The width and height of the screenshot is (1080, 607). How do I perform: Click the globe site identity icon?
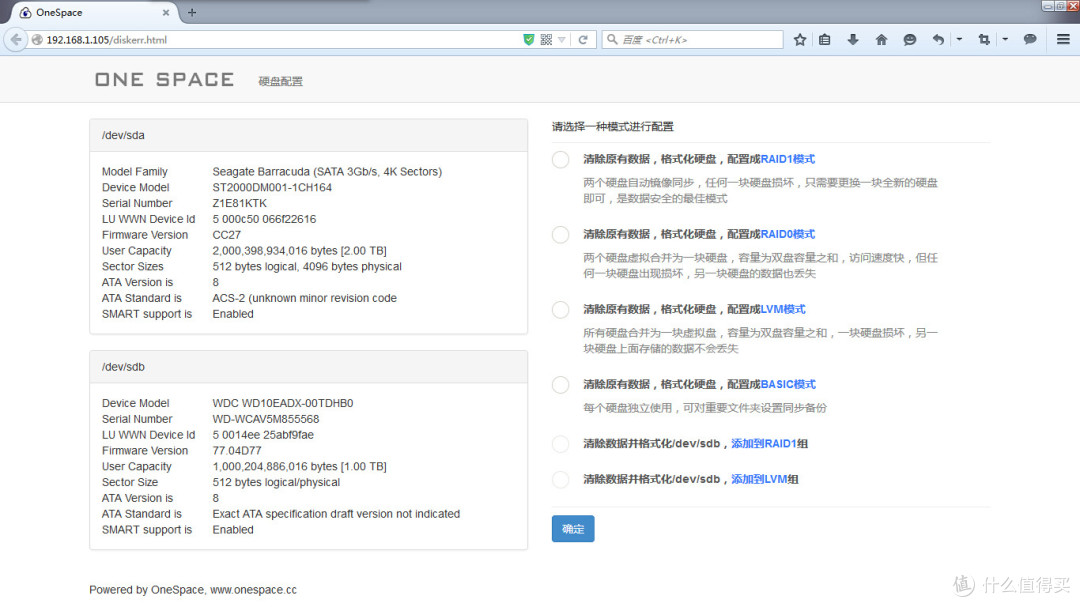(37, 40)
